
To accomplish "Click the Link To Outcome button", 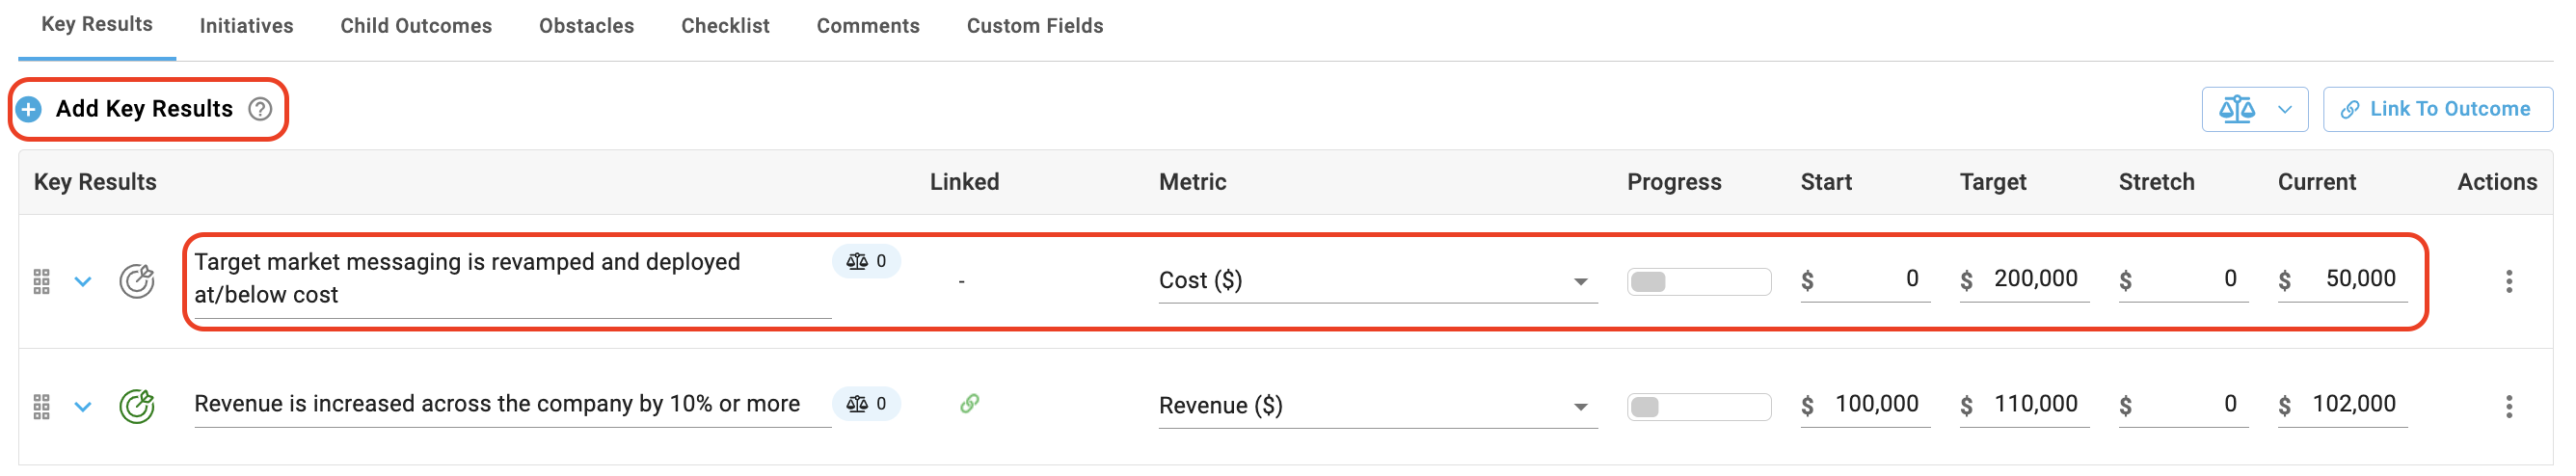I will coord(2437,110).
